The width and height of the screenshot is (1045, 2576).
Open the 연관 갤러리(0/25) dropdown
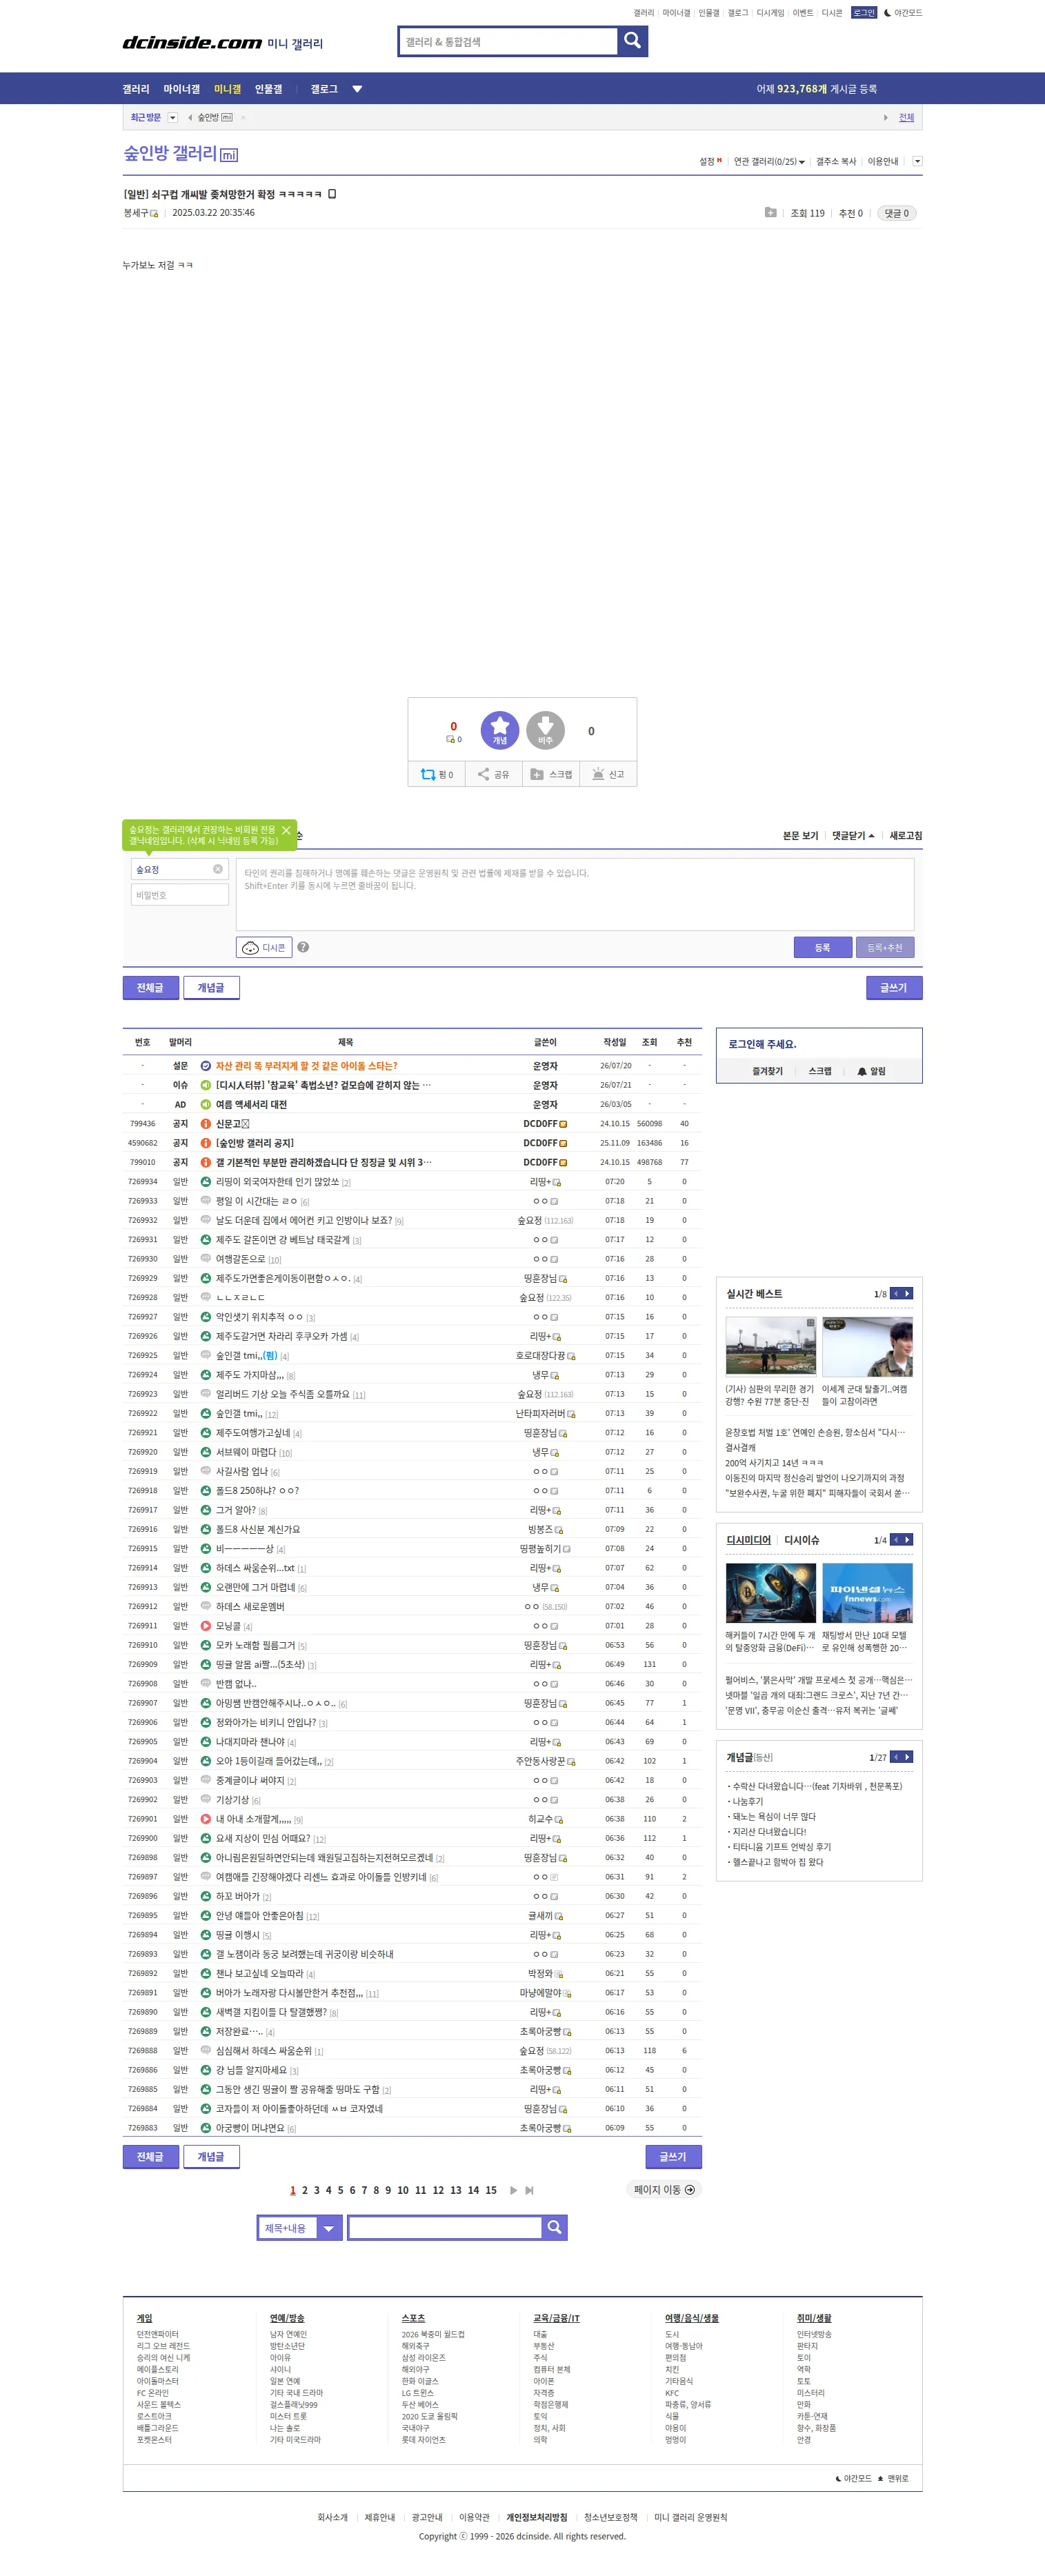[769, 161]
